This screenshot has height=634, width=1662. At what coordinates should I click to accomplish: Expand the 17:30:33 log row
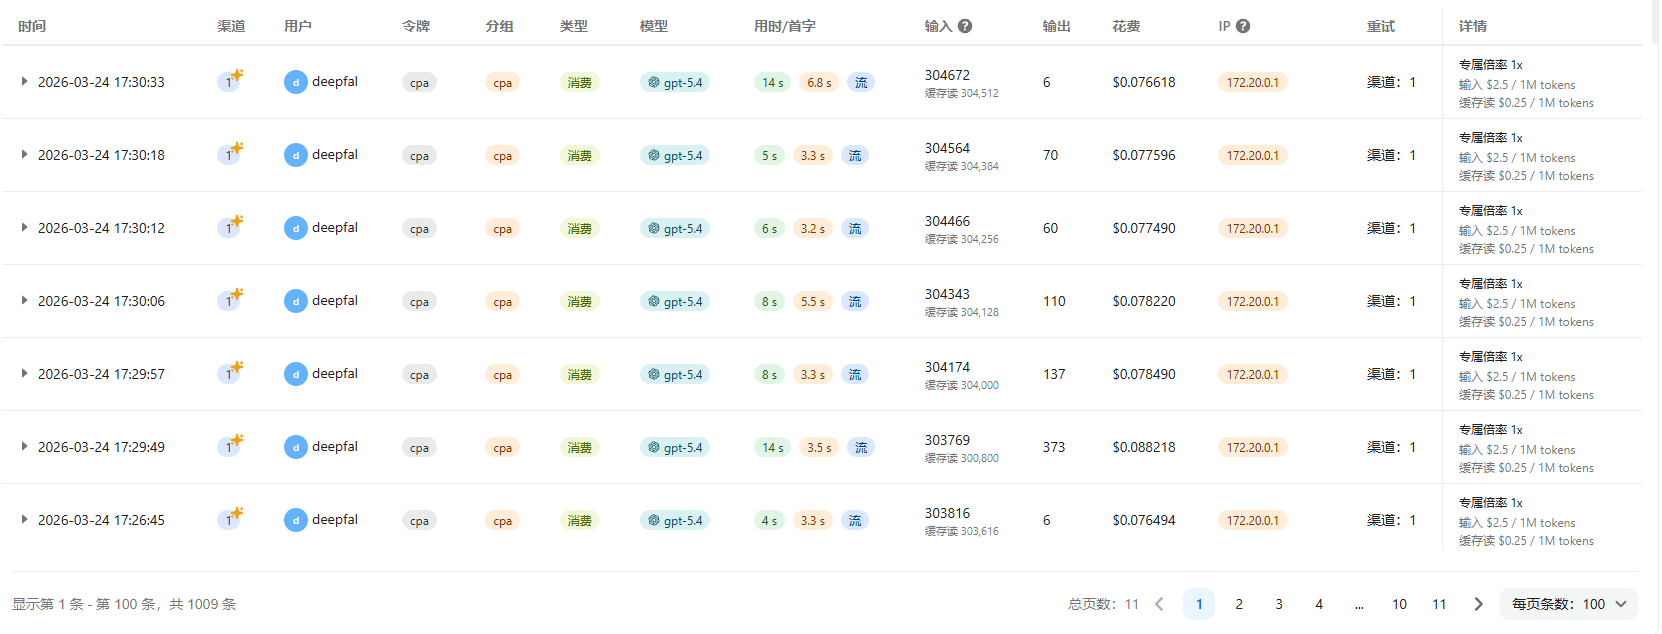point(24,82)
